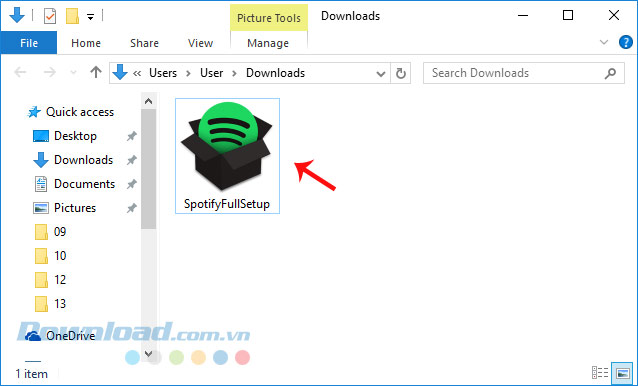
Task: Open Desktop from Quick access
Action: click(75, 136)
